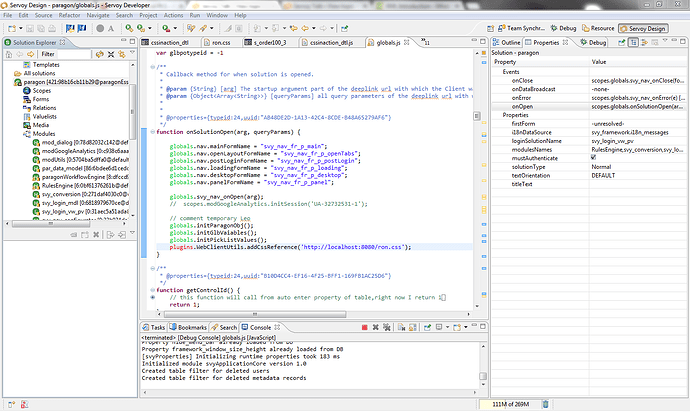Click the Servoy Design perspective button
Viewport: 690px width, 412px height.
643,28
